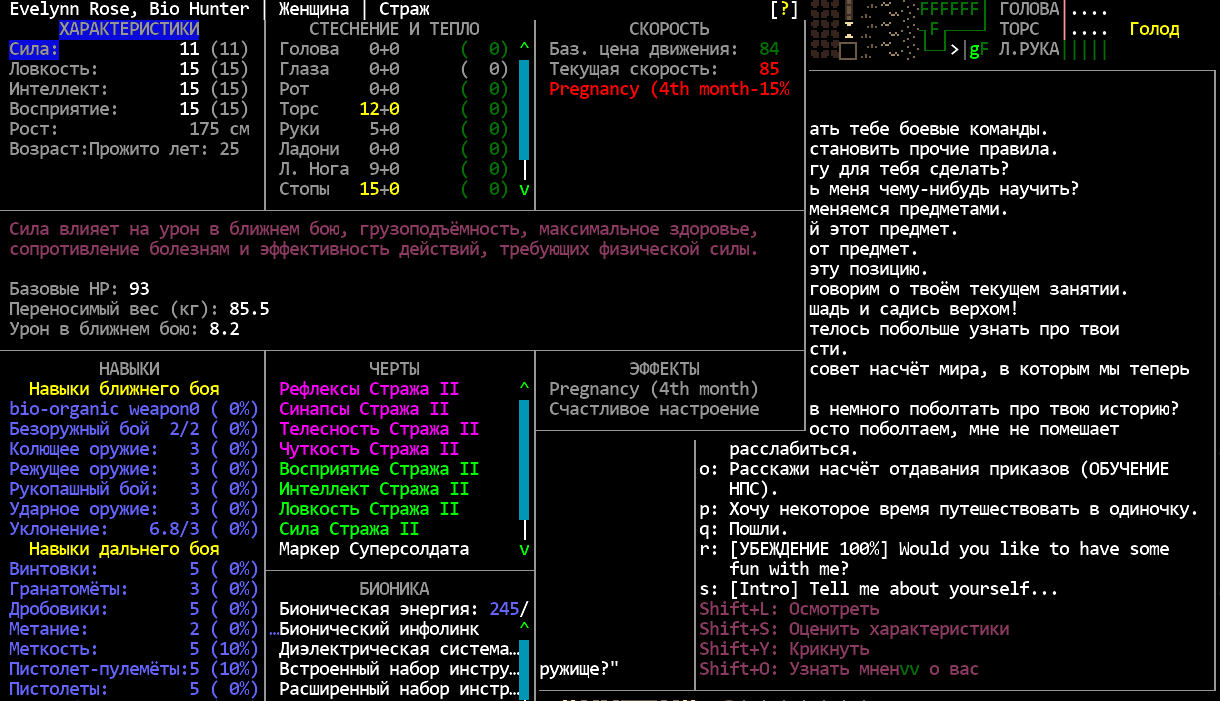Click yellow Голод hunger status

[1154, 29]
